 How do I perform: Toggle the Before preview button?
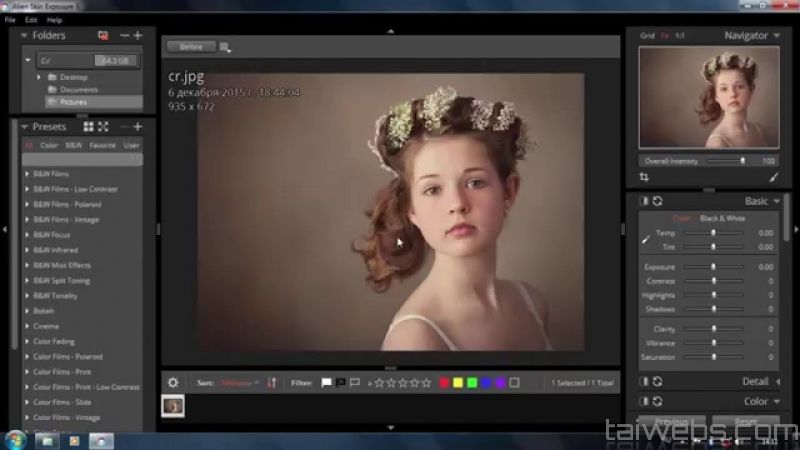[191, 47]
